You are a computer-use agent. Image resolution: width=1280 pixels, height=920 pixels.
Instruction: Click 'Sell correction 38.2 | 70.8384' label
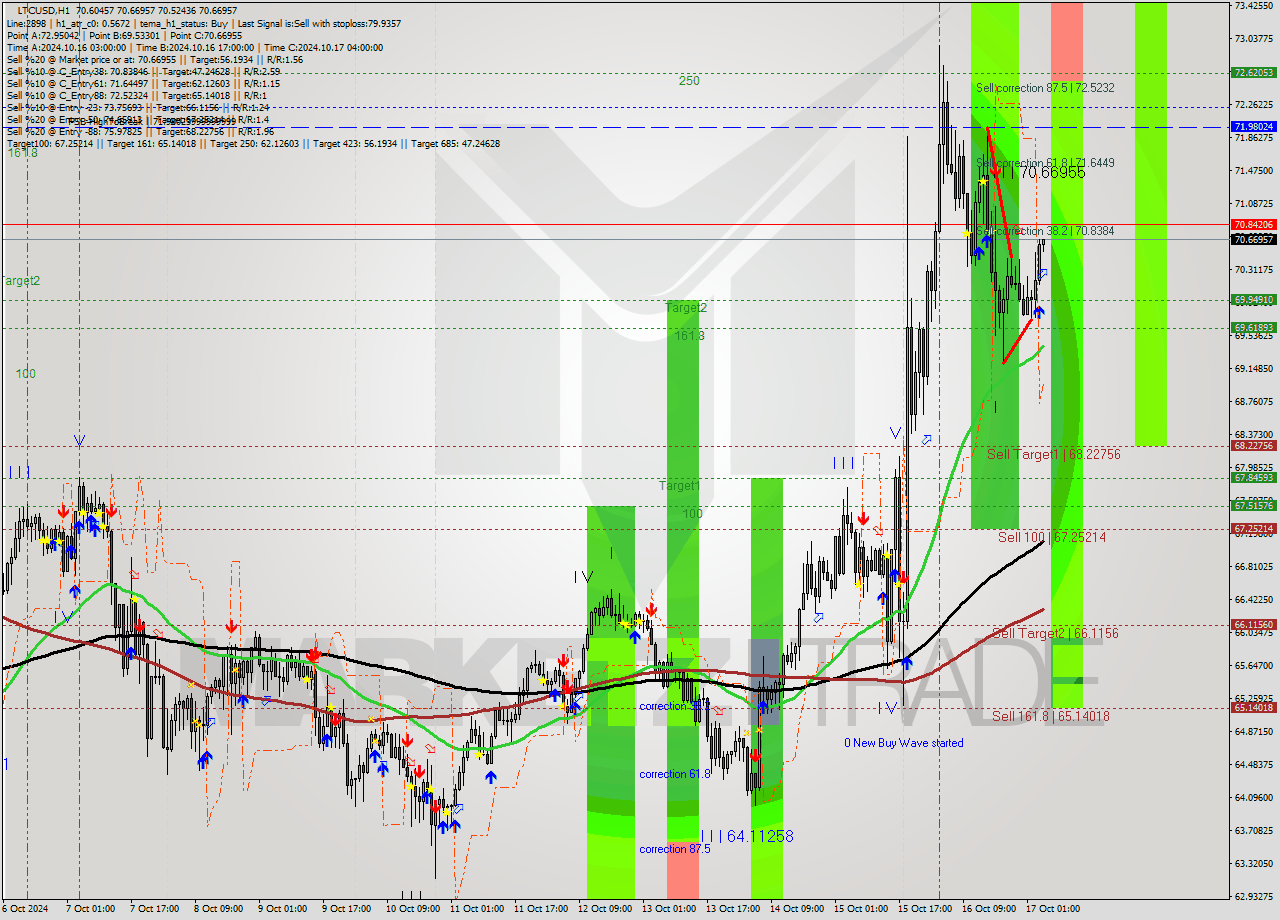tap(1045, 231)
